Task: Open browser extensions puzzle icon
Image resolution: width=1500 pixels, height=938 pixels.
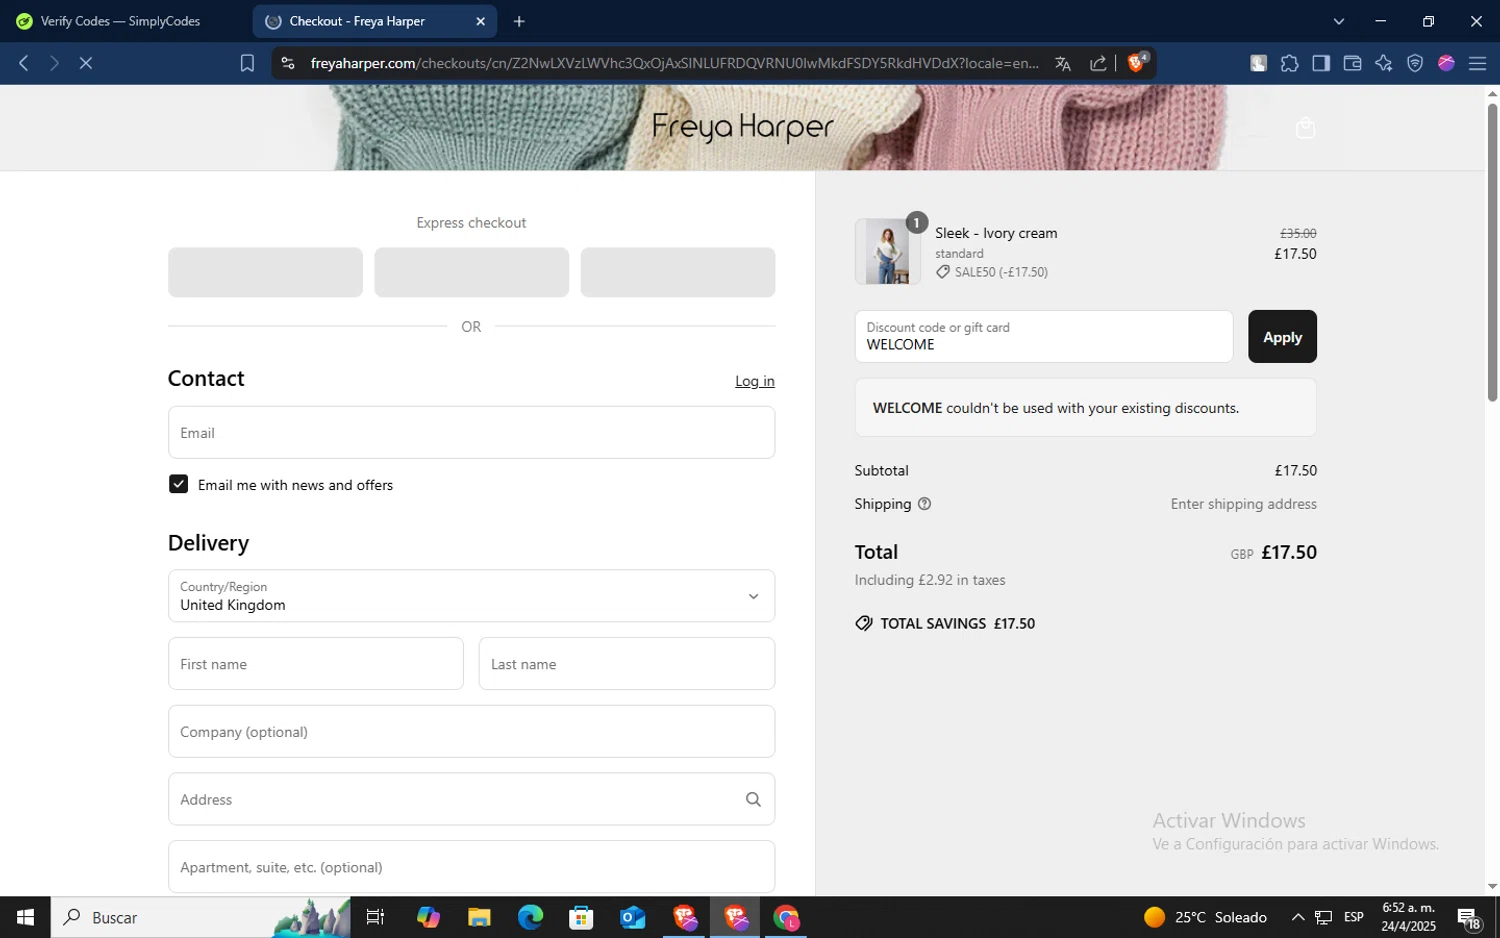Action: click(1290, 63)
